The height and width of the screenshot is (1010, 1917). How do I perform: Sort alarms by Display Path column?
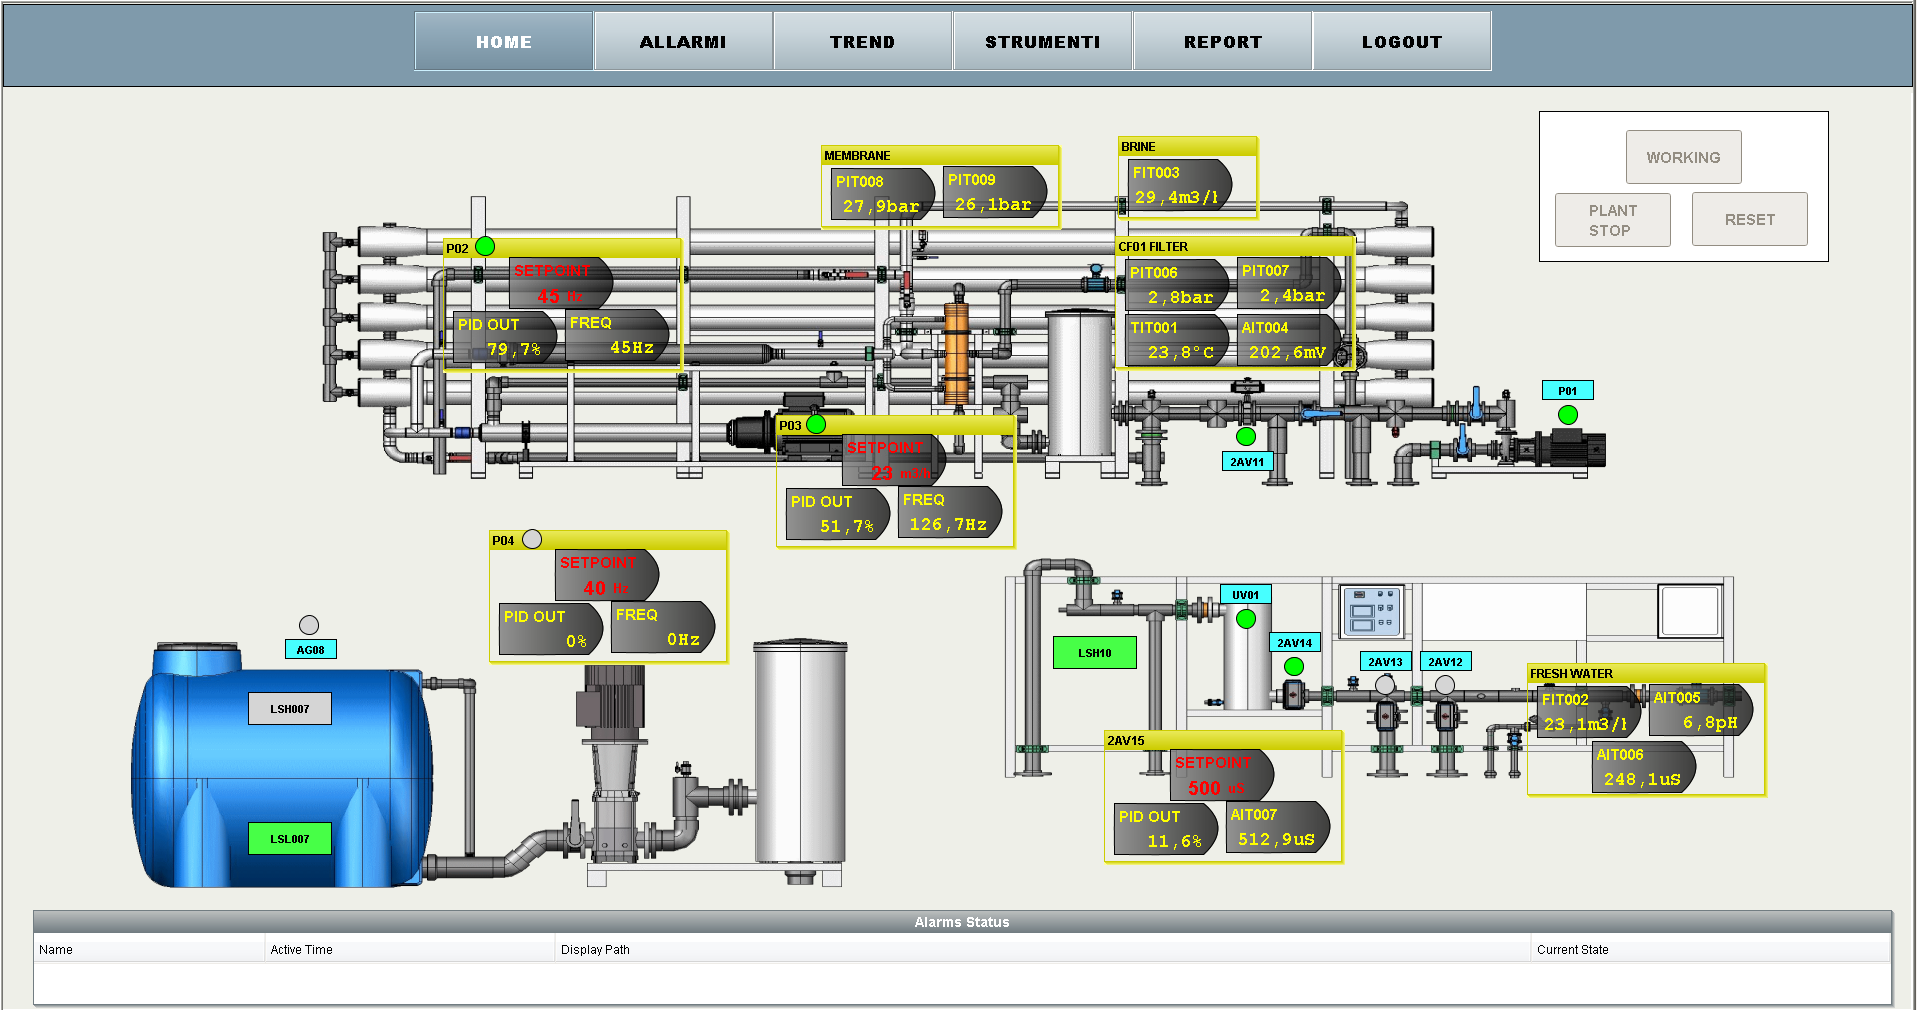(1043, 949)
